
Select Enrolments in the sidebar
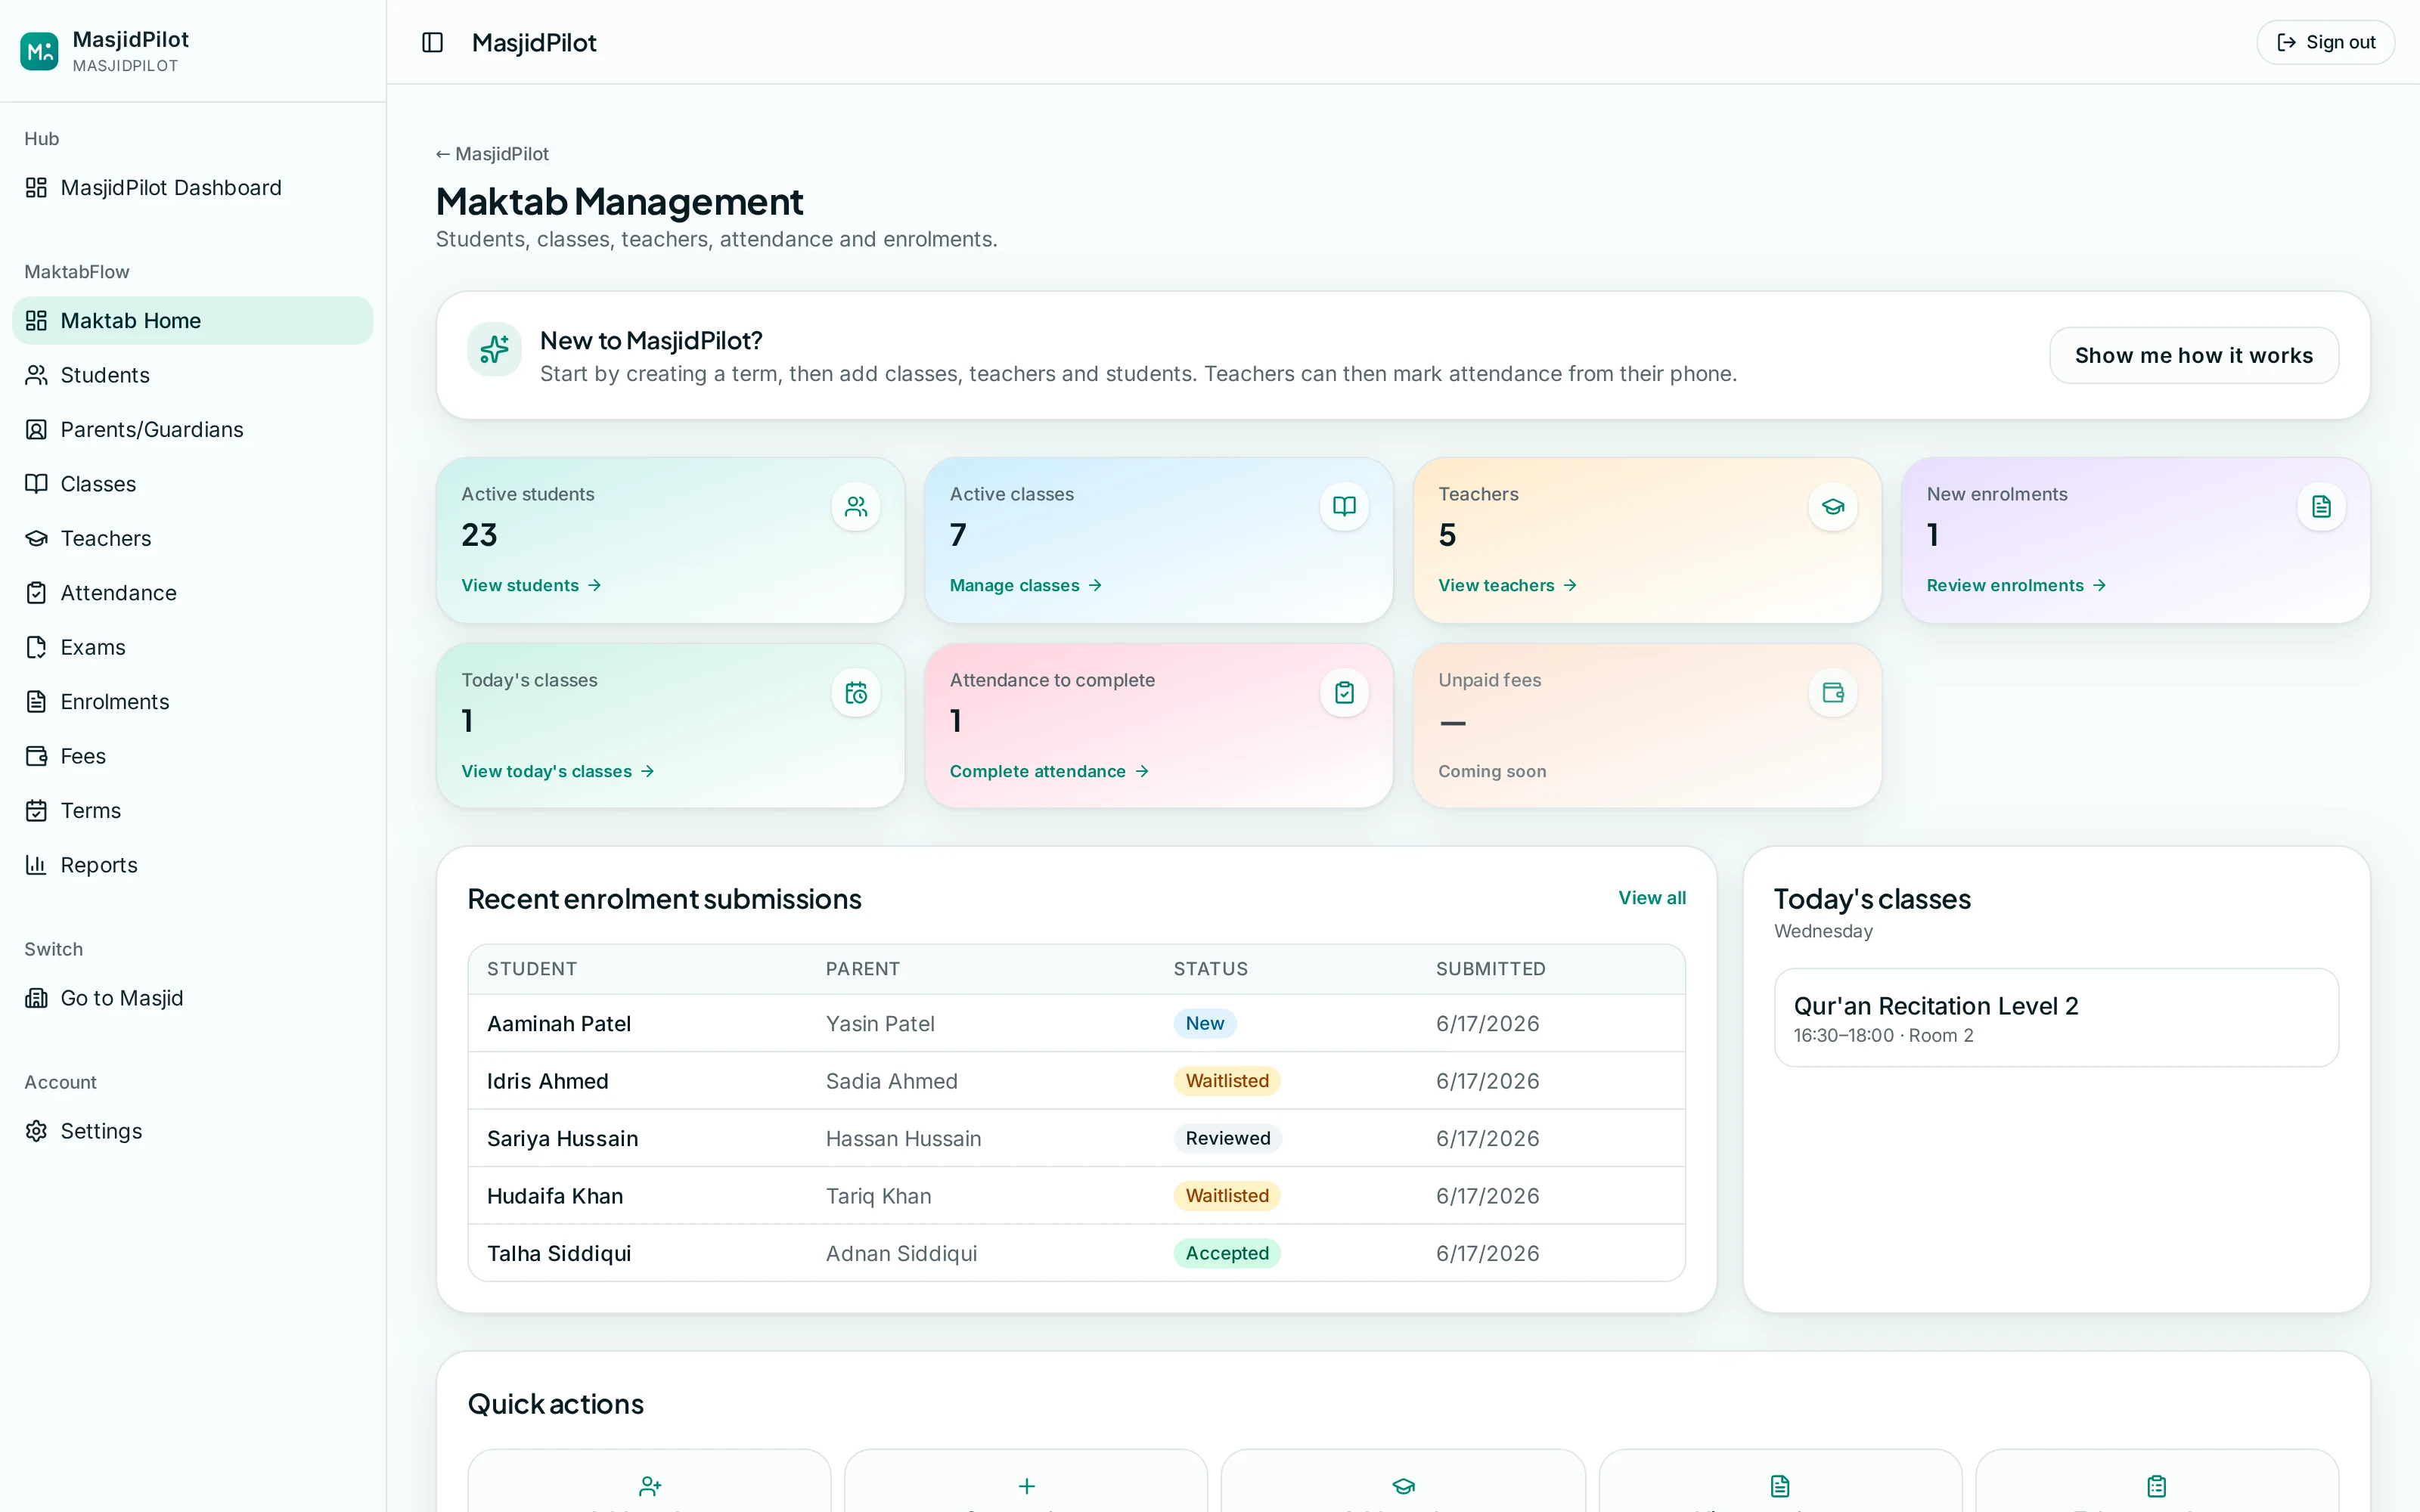click(192, 702)
